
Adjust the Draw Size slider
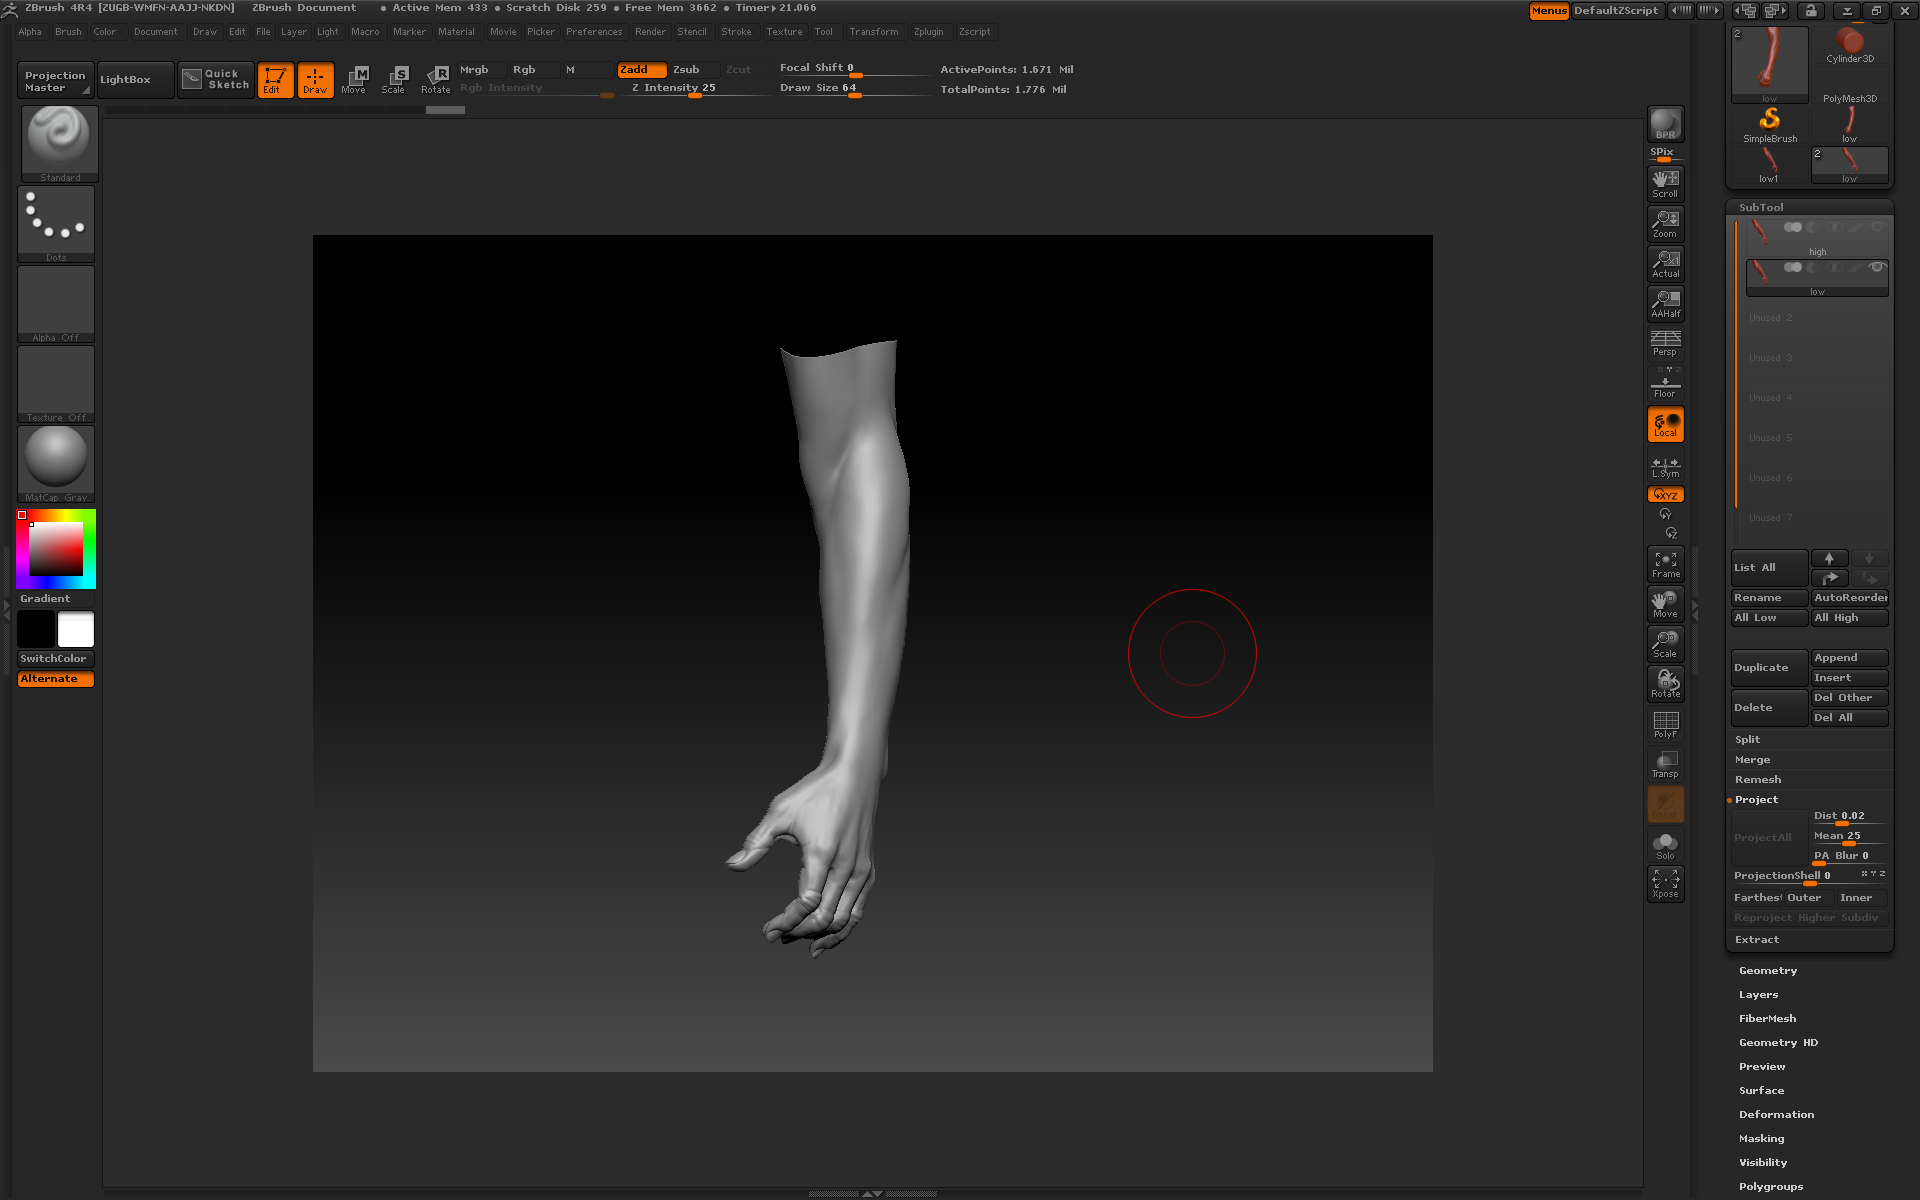[x=855, y=89]
